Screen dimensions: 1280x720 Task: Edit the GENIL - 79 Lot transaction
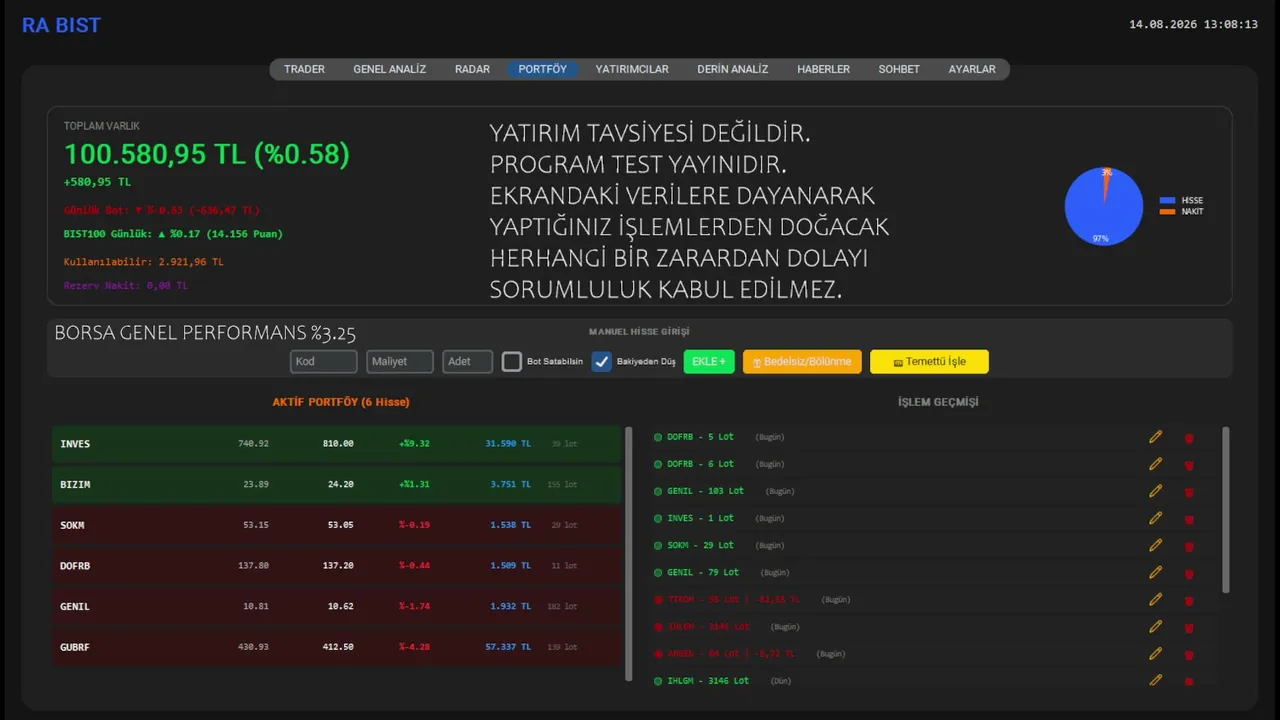point(1156,572)
